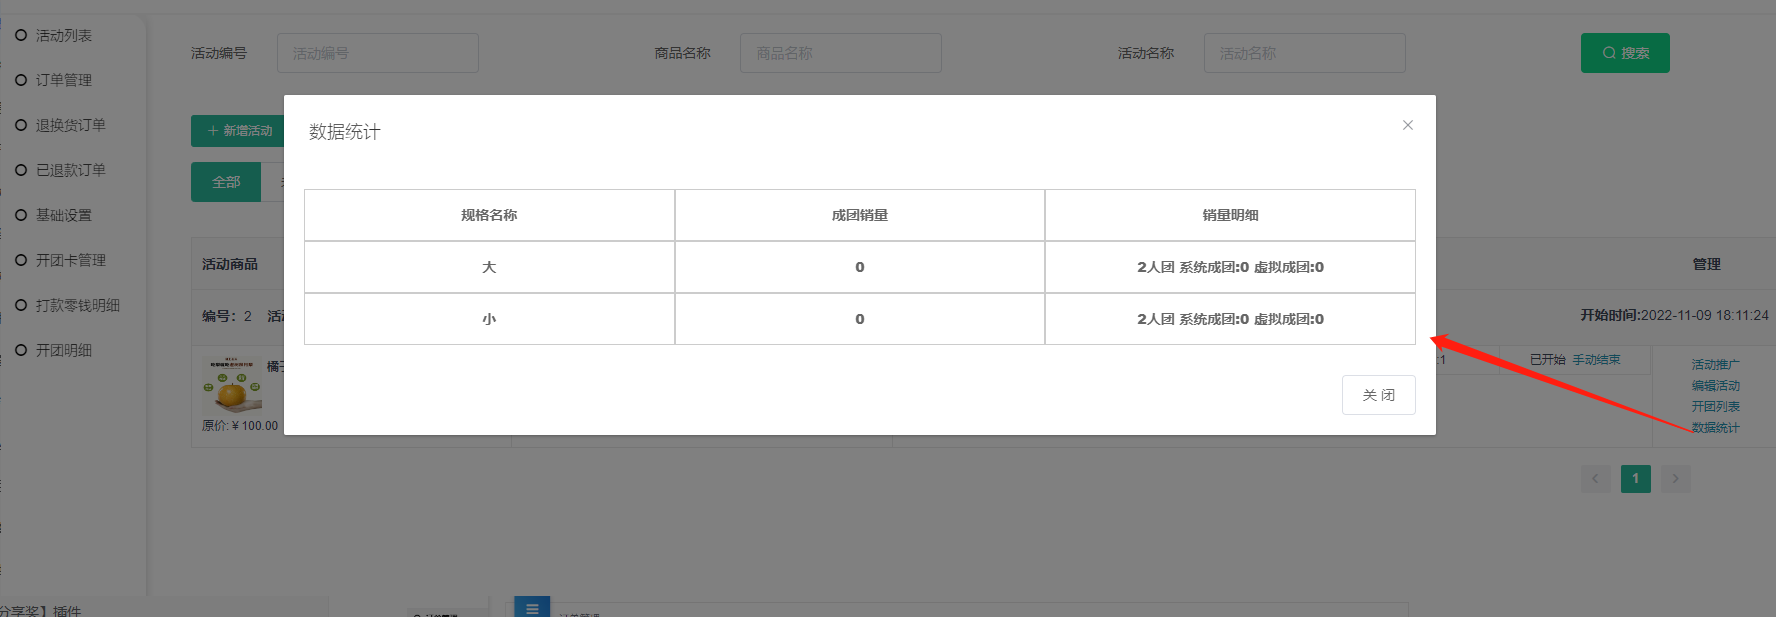Open 开团明细 in the sidebar
Viewport: 1776px width, 617px height.
click(63, 350)
